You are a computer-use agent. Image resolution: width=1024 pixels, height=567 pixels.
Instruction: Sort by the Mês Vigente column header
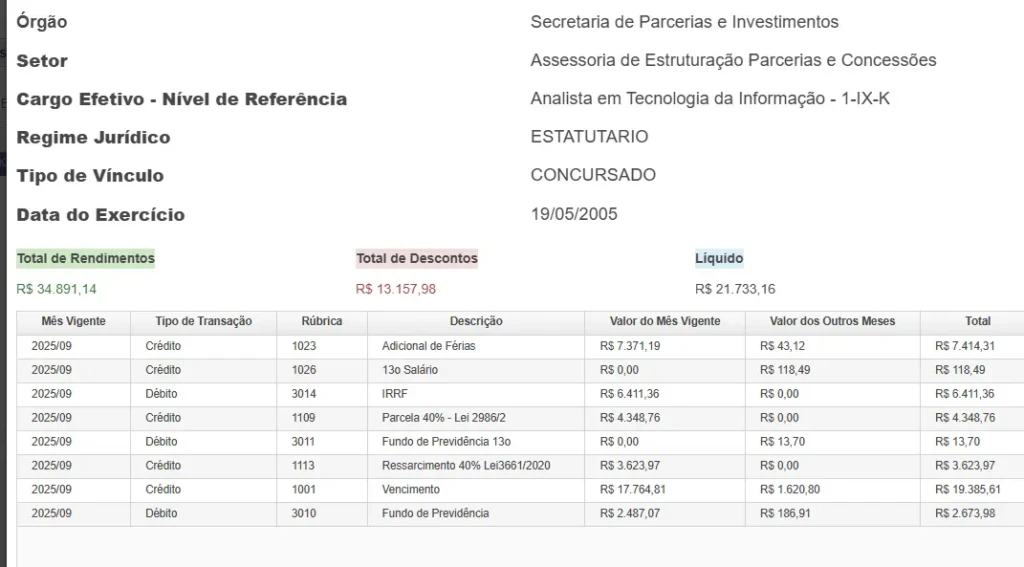[73, 322]
